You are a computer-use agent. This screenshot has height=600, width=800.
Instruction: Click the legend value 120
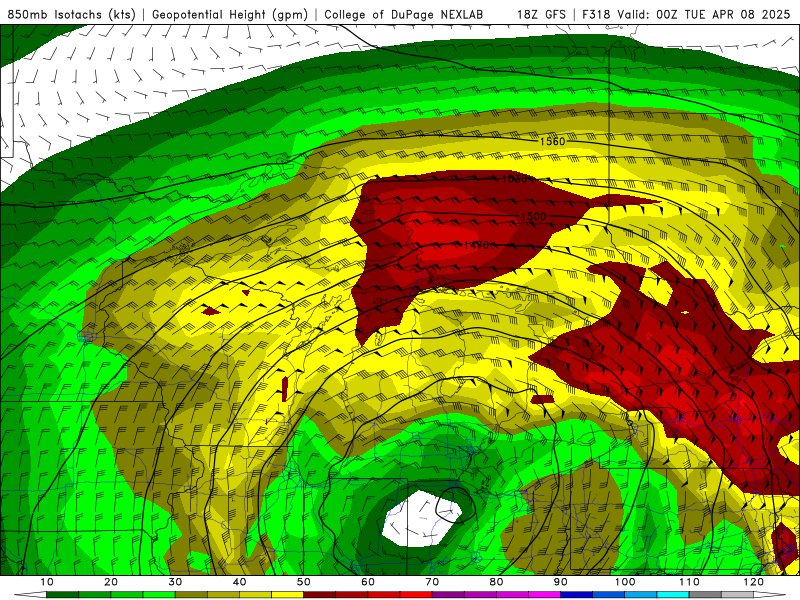754,582
